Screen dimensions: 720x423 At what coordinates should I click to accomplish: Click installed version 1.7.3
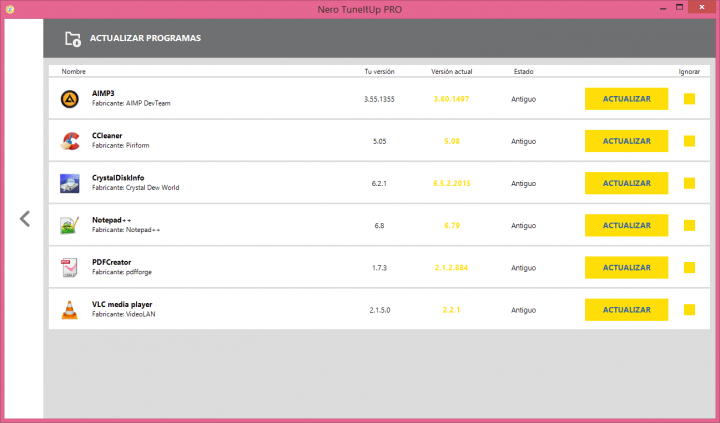(x=379, y=268)
